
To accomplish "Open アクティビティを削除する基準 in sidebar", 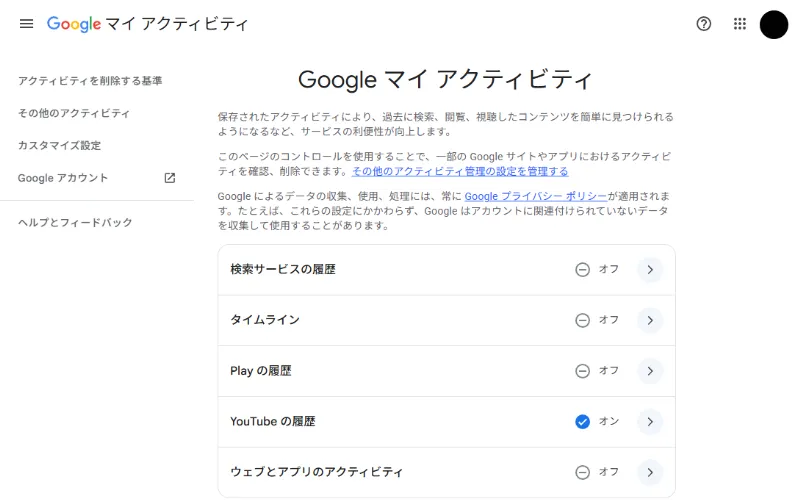I will (90, 81).
